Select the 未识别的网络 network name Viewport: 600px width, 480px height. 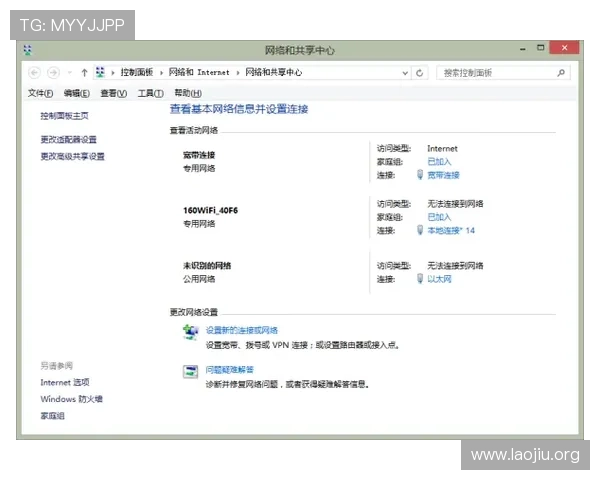pos(207,266)
